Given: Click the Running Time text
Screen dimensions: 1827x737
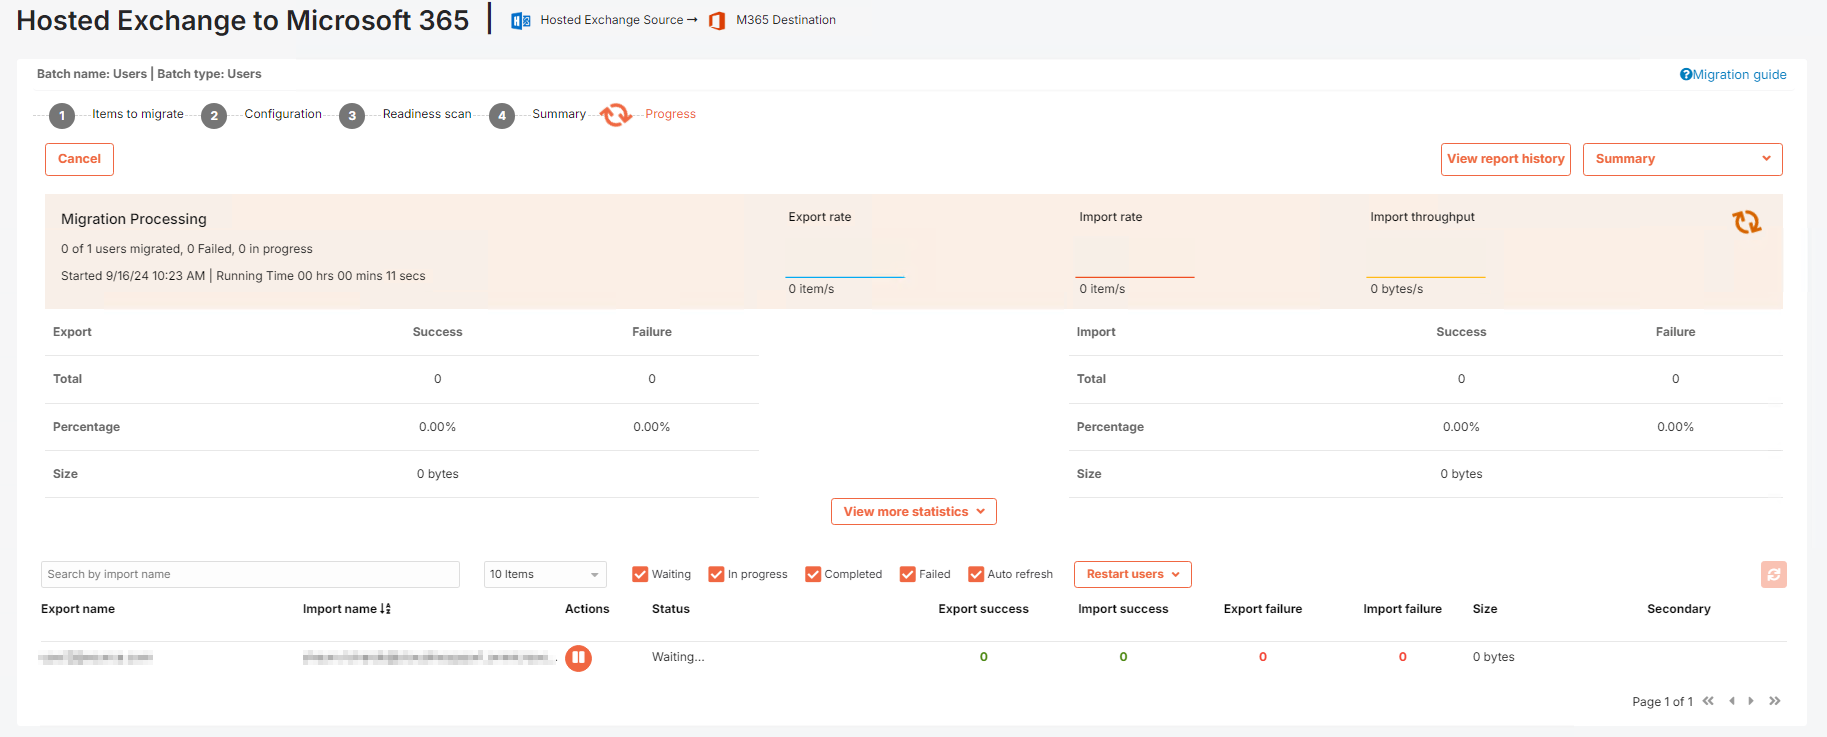Looking at the screenshot, I should pyautogui.click(x=321, y=276).
